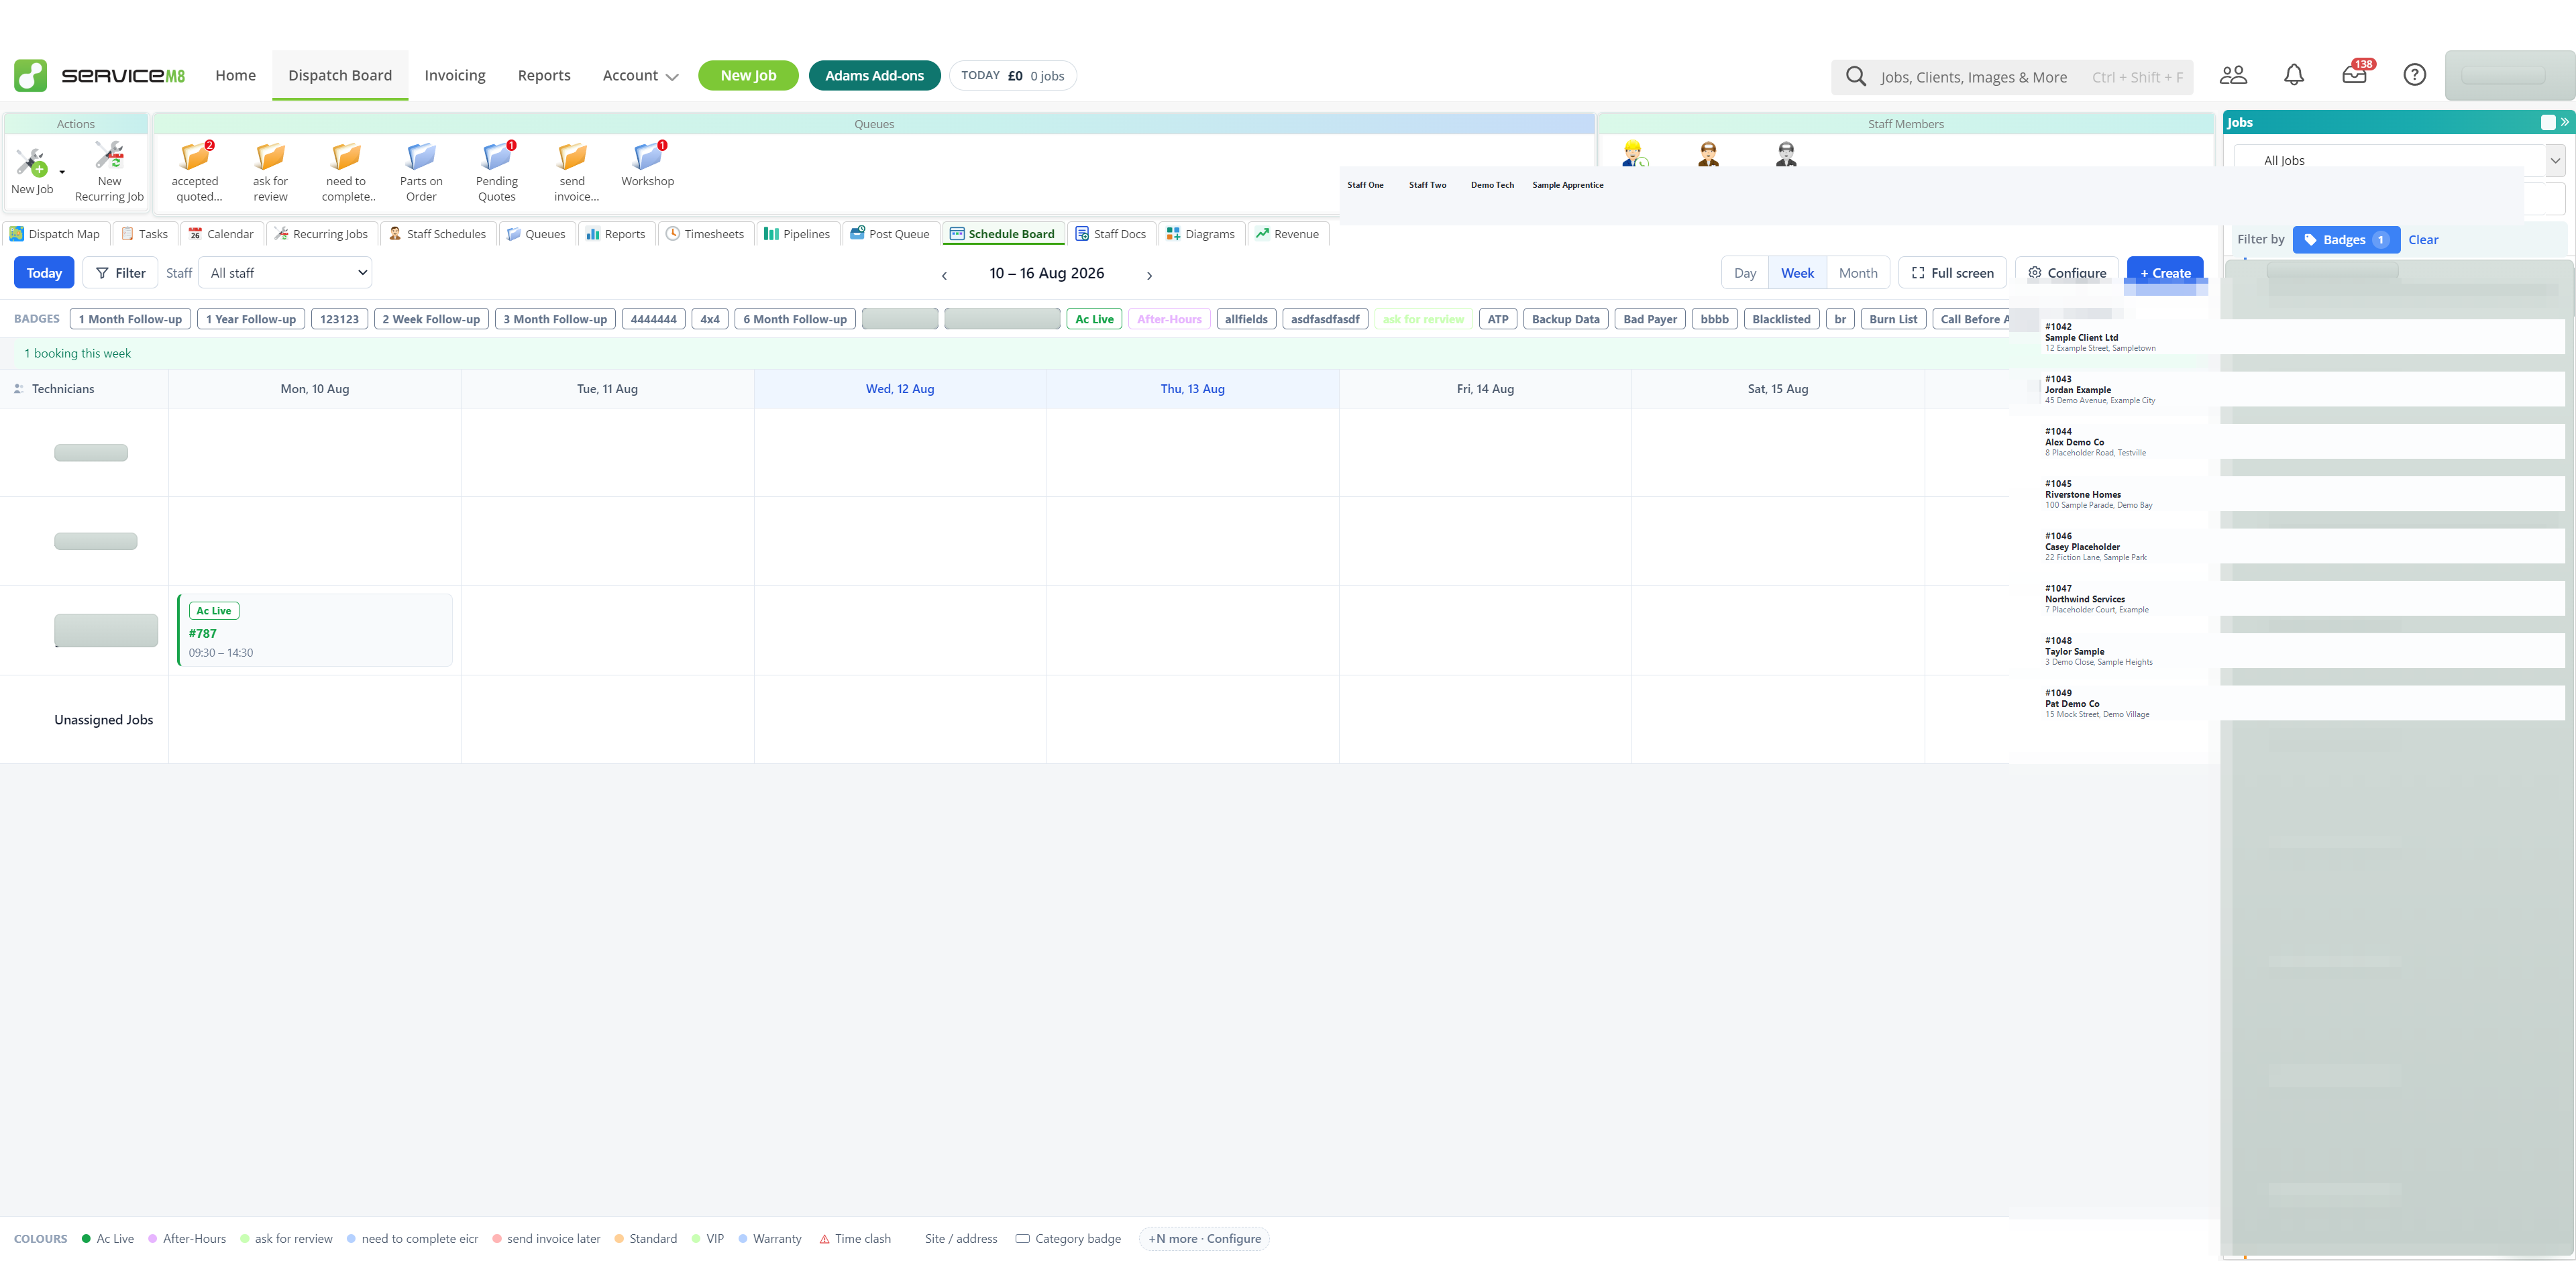Toggle the Ac Live badge filter
Screen dimensions: 2576x1261
(1094, 319)
